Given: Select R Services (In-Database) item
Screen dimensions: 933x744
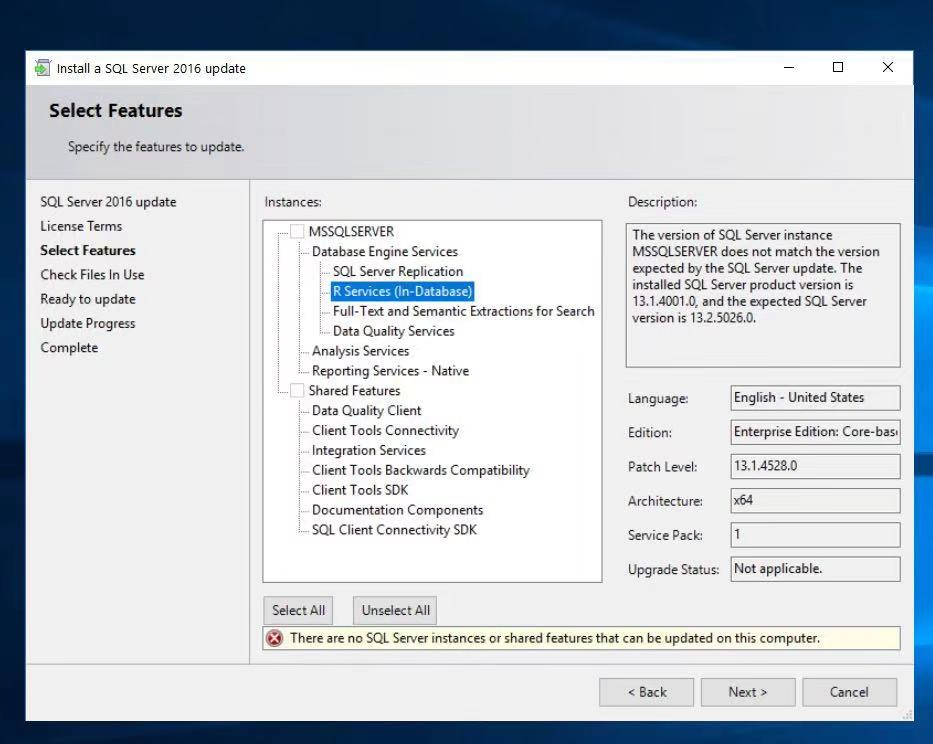Looking at the screenshot, I should click(402, 291).
